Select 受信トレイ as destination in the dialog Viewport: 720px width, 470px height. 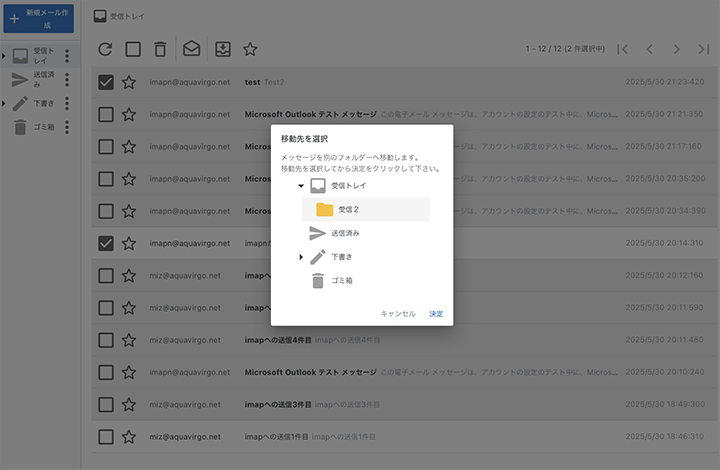[x=348, y=186]
